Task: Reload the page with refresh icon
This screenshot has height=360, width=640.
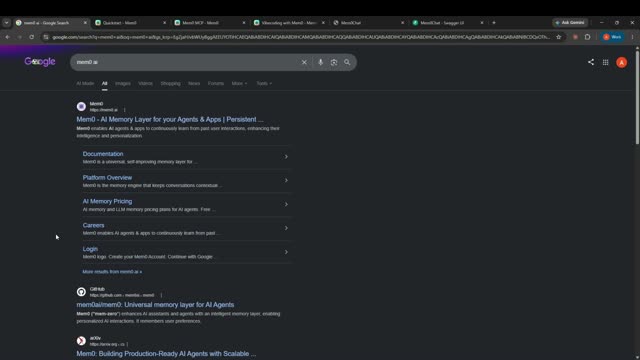Action: tap(31, 37)
